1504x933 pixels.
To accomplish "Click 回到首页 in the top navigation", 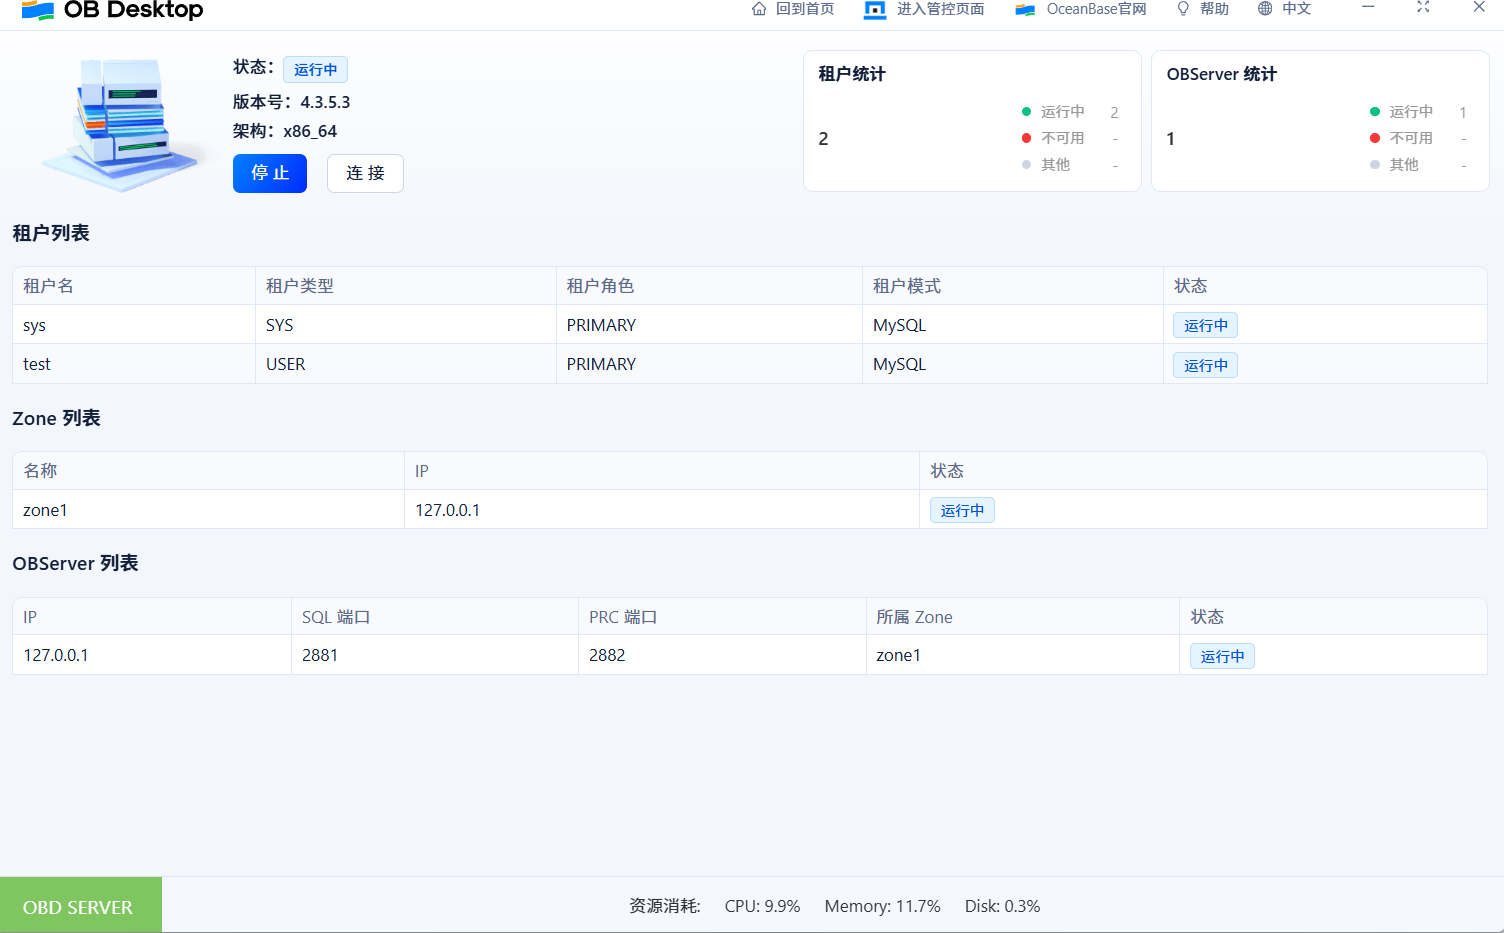I will pyautogui.click(x=805, y=9).
